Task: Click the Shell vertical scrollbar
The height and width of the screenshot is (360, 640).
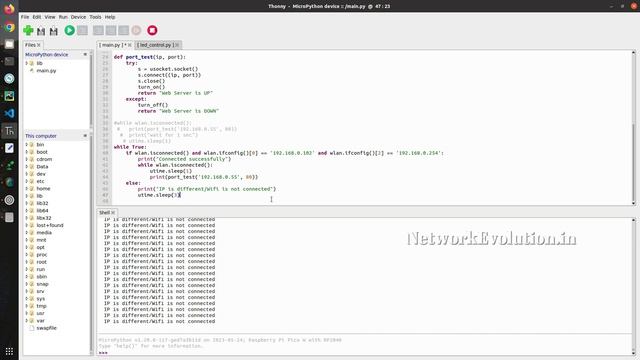Action: pyautogui.click(x=633, y=287)
